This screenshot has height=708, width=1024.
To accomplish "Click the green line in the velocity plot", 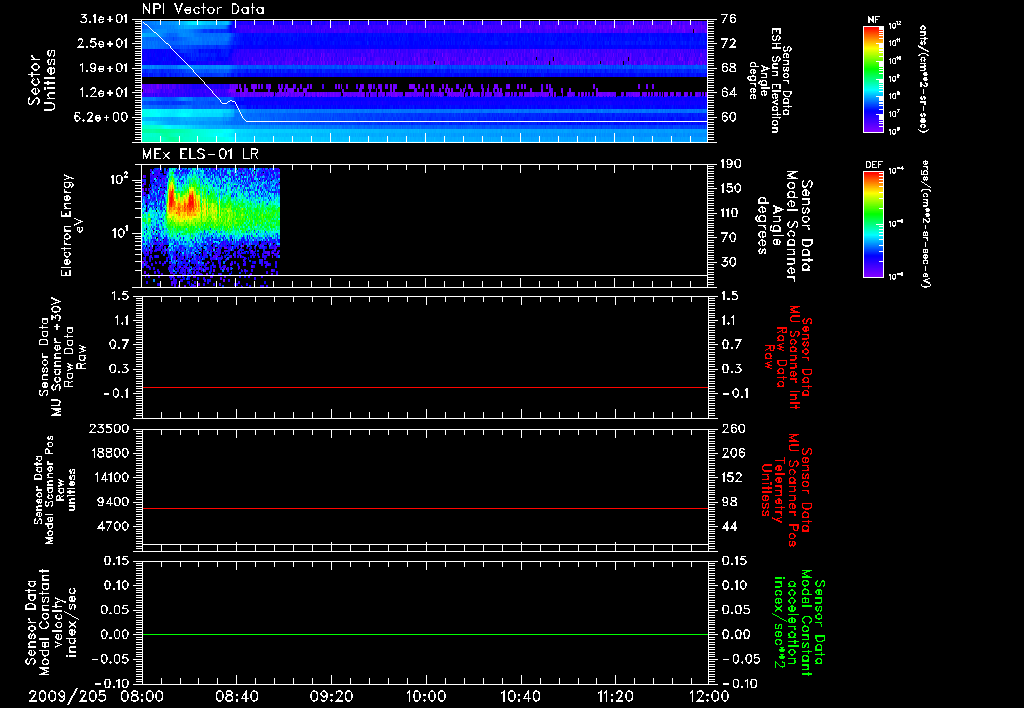I will [x=424, y=634].
